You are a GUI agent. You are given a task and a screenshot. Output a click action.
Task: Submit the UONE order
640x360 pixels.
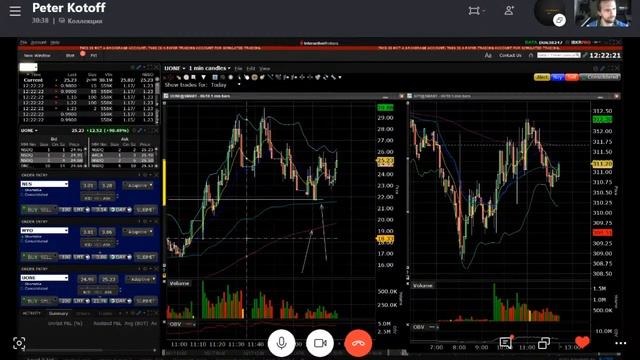click(145, 301)
